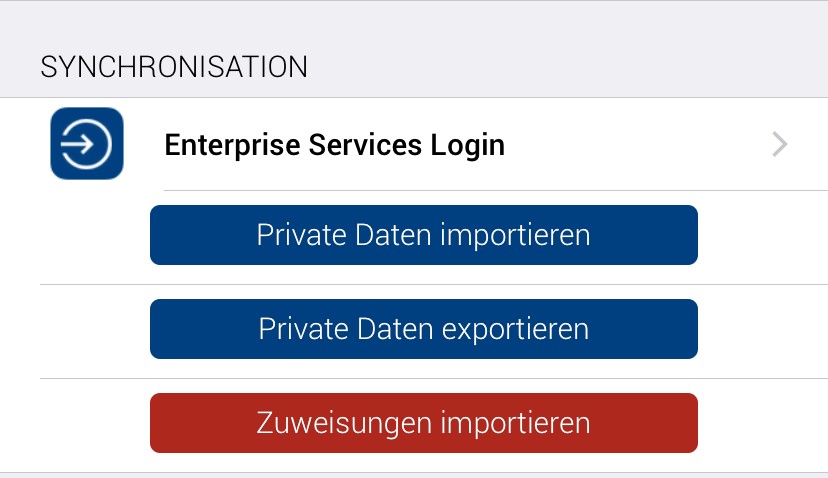Image resolution: width=828 pixels, height=478 pixels.
Task: Click the blue Enterprise Services login icon
Action: click(x=86, y=144)
